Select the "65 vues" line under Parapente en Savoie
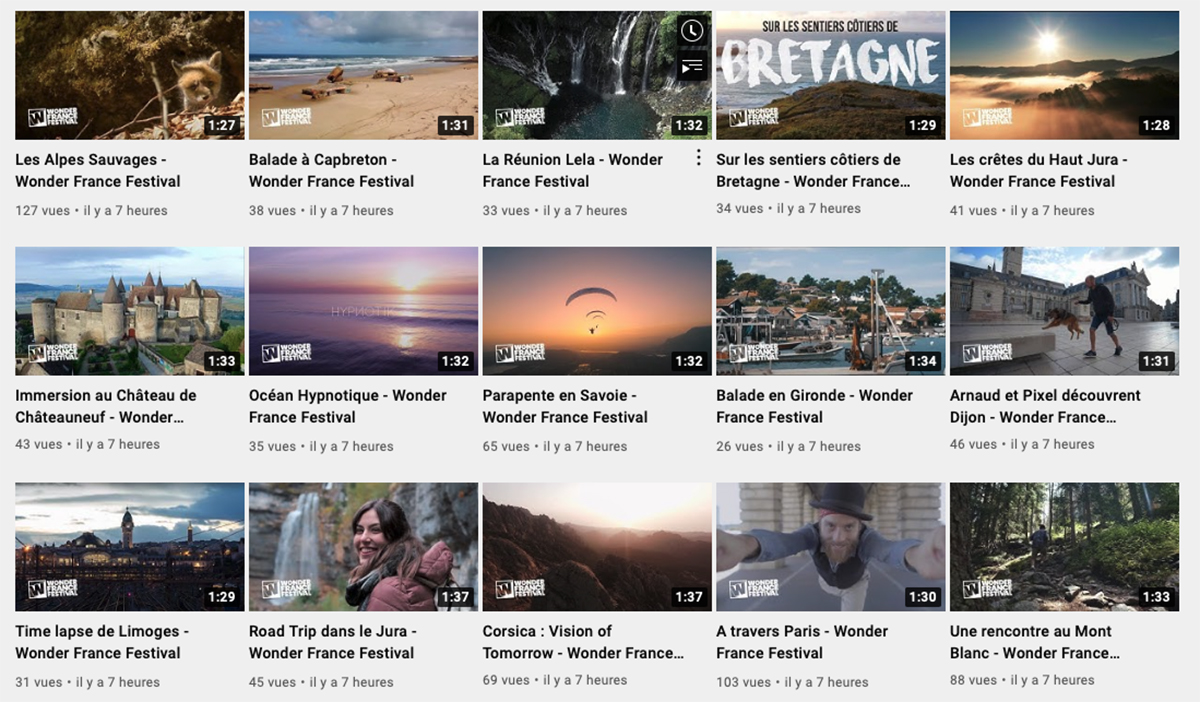This screenshot has width=1200, height=702. click(x=555, y=446)
